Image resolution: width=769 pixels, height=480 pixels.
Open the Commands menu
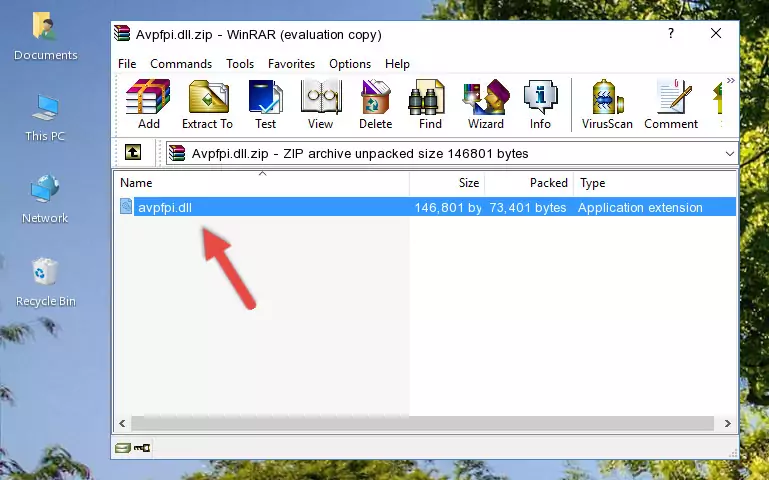[x=181, y=64]
